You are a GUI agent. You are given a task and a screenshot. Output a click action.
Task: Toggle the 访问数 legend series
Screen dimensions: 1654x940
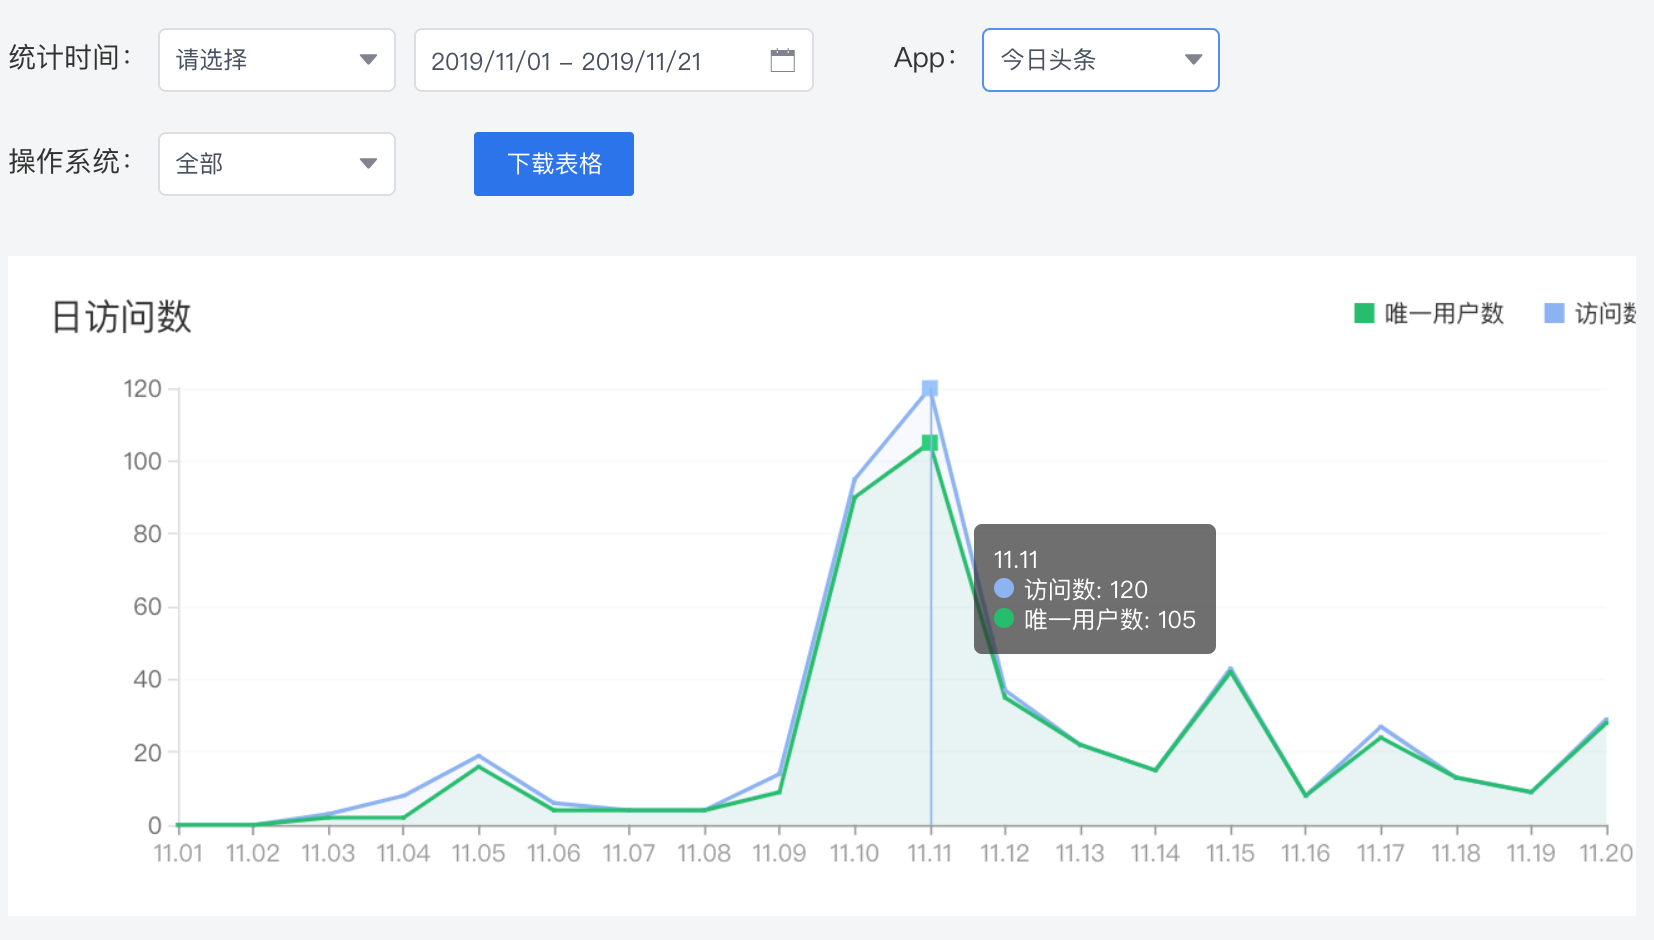coord(1590,314)
